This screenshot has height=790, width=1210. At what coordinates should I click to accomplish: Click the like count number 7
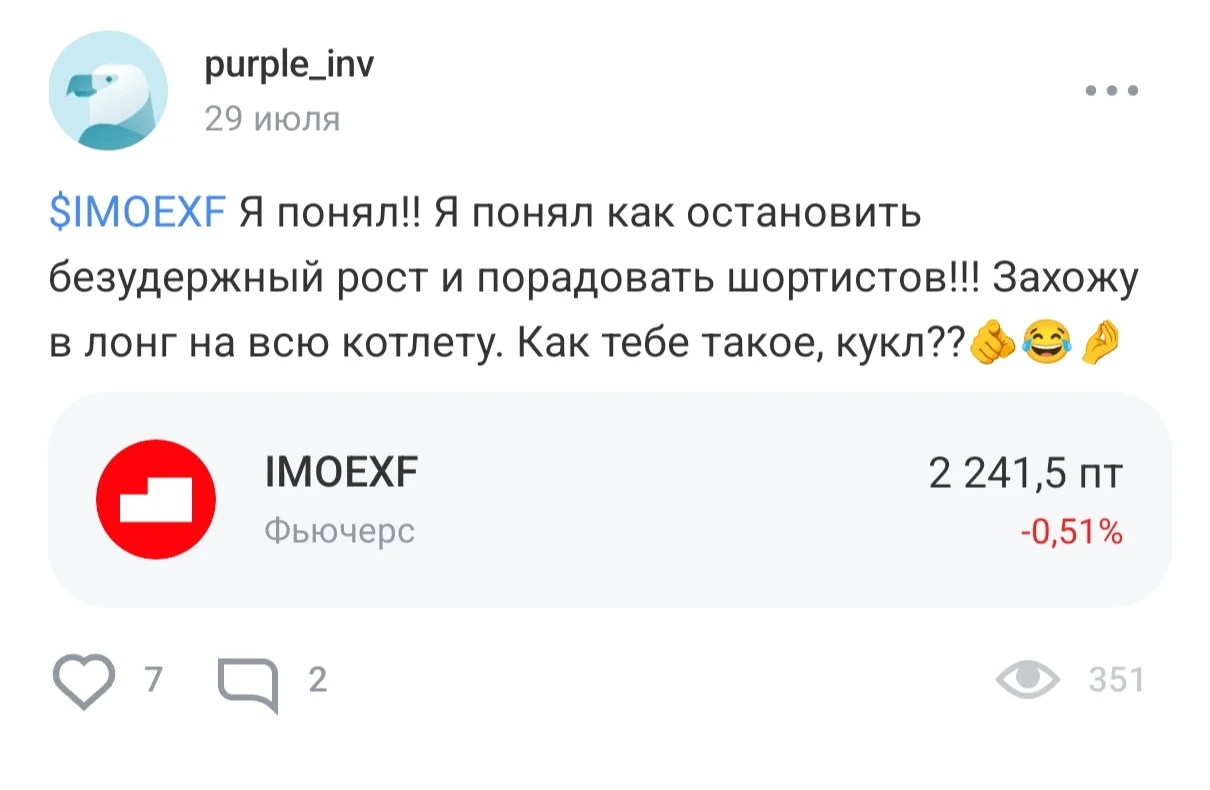coord(153,680)
